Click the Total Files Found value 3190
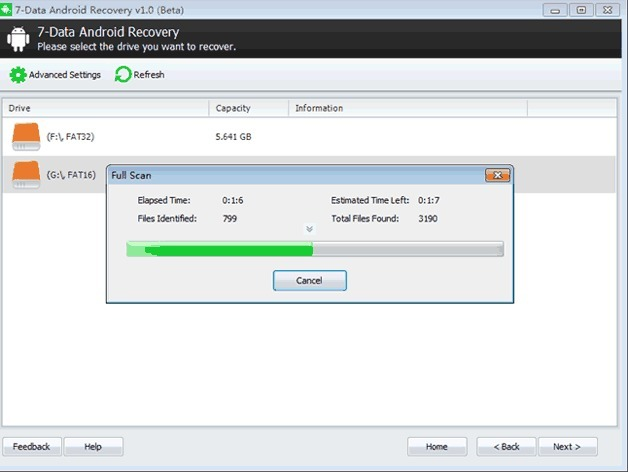 click(x=428, y=219)
